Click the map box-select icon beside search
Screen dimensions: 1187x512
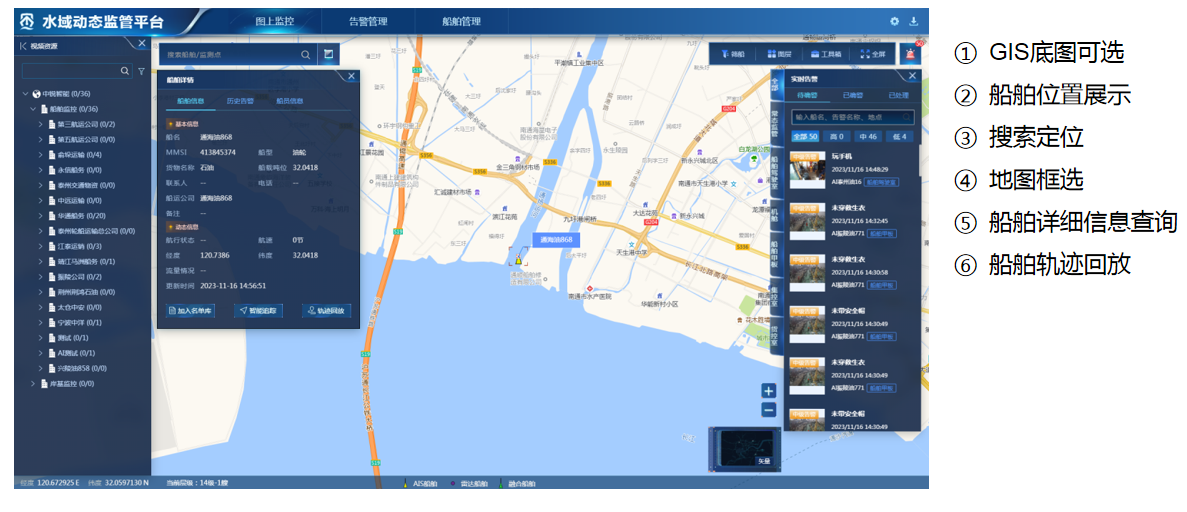coord(327,55)
